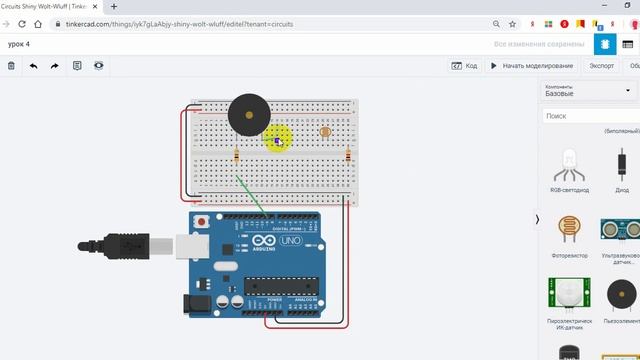This screenshot has height=360, width=640.
Task: Go to browser home page
Action: coord(38,24)
